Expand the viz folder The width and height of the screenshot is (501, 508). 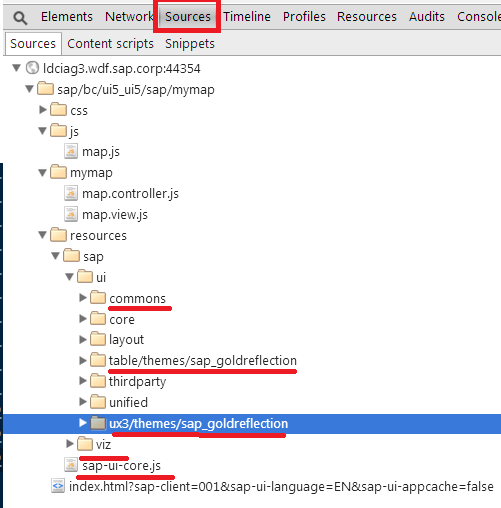click(70, 444)
